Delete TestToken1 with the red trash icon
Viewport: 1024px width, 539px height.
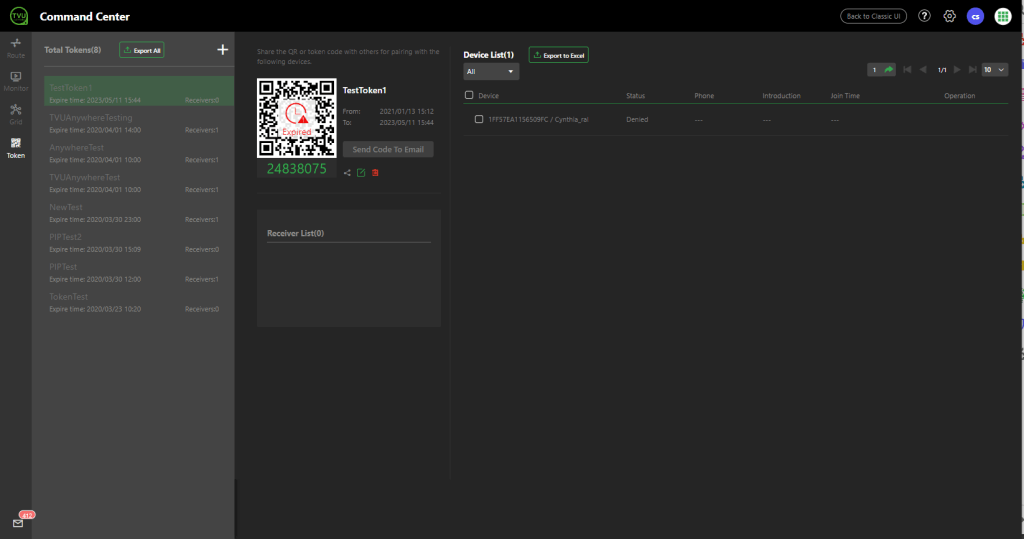click(376, 172)
